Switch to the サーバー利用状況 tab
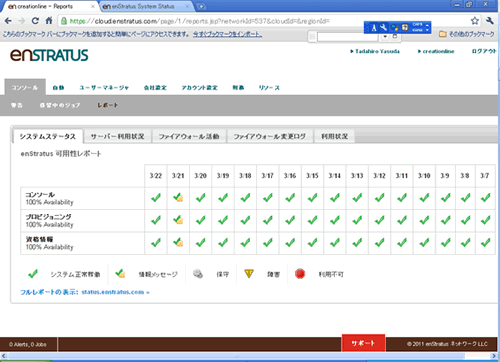This screenshot has width=500, height=362. [x=117, y=136]
